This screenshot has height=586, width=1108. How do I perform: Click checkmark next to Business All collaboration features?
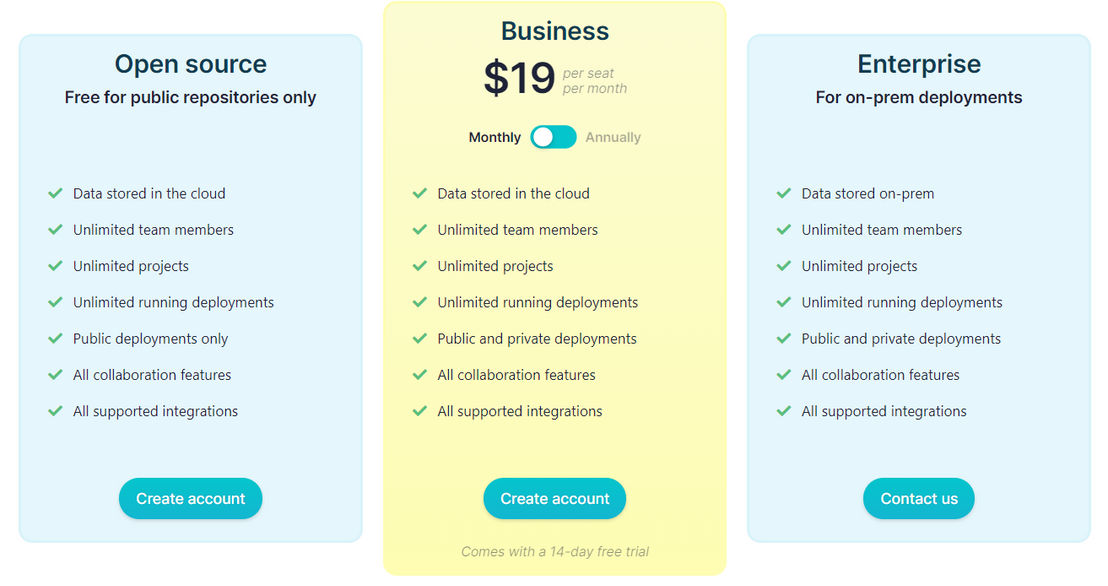coord(420,375)
